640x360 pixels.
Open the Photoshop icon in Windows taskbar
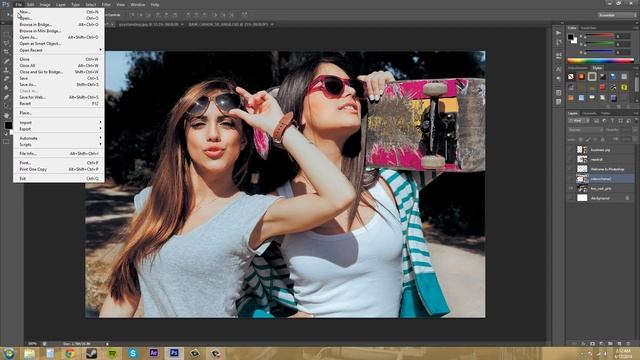click(x=174, y=353)
